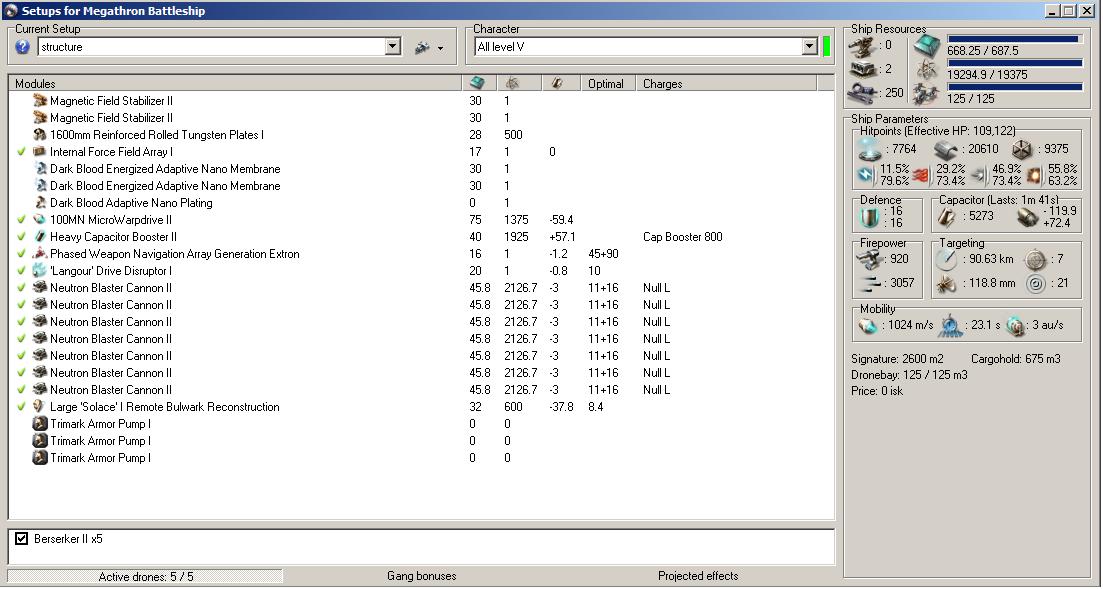
Task: Click the launcher hardpoints icon in Ship Resources
Action: [x=862, y=69]
